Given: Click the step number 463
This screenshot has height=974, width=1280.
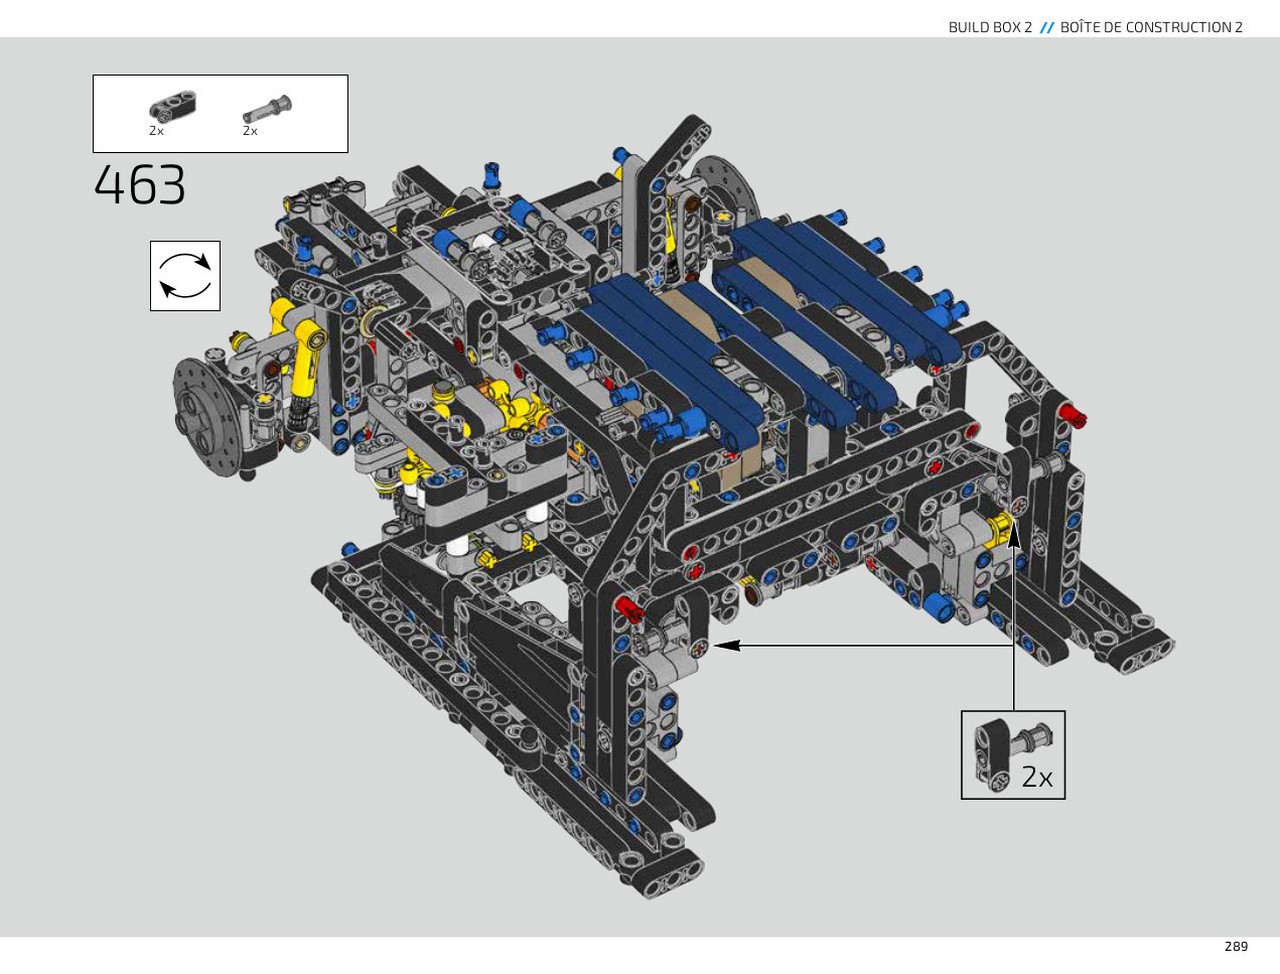Looking at the screenshot, I should tap(140, 185).
